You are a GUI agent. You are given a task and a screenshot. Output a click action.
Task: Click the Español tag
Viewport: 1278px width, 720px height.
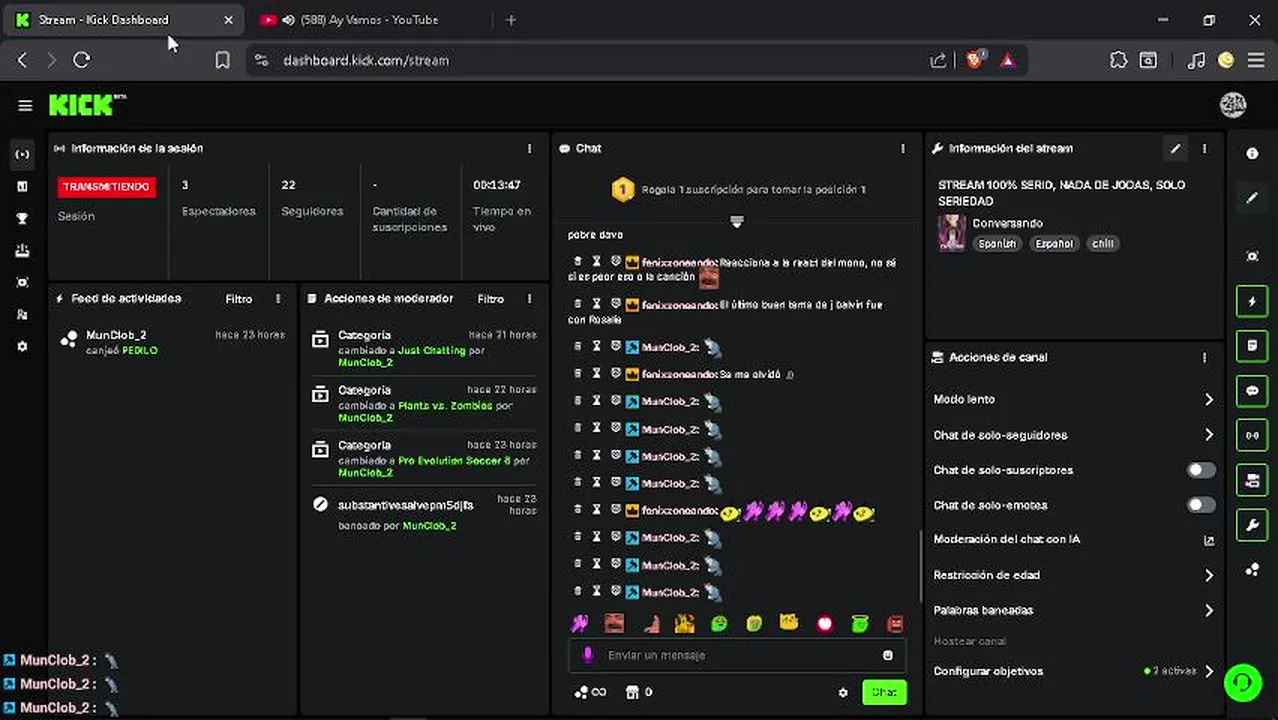1054,243
